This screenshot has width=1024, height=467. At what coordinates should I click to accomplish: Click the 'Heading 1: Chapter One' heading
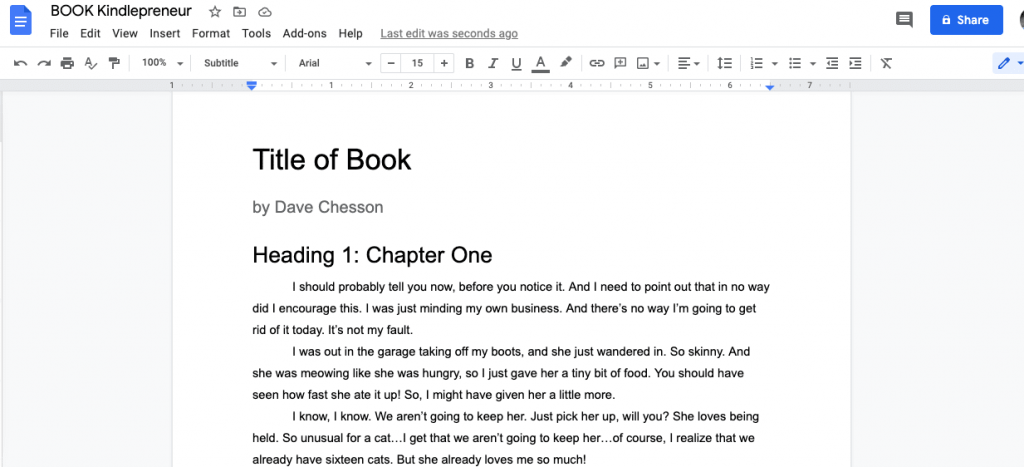click(x=372, y=255)
